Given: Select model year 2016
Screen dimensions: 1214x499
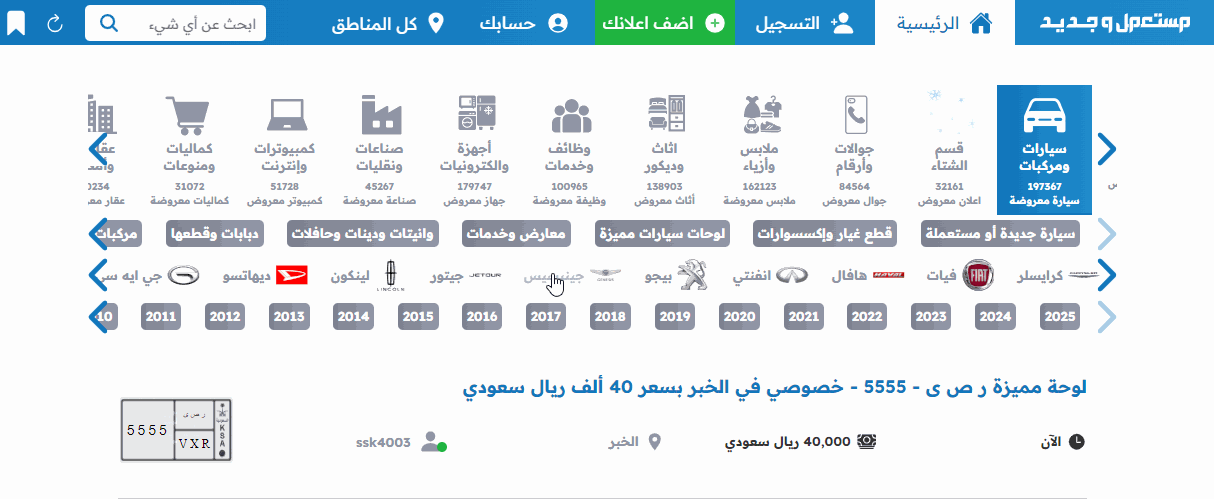Looking at the screenshot, I should (482, 317).
